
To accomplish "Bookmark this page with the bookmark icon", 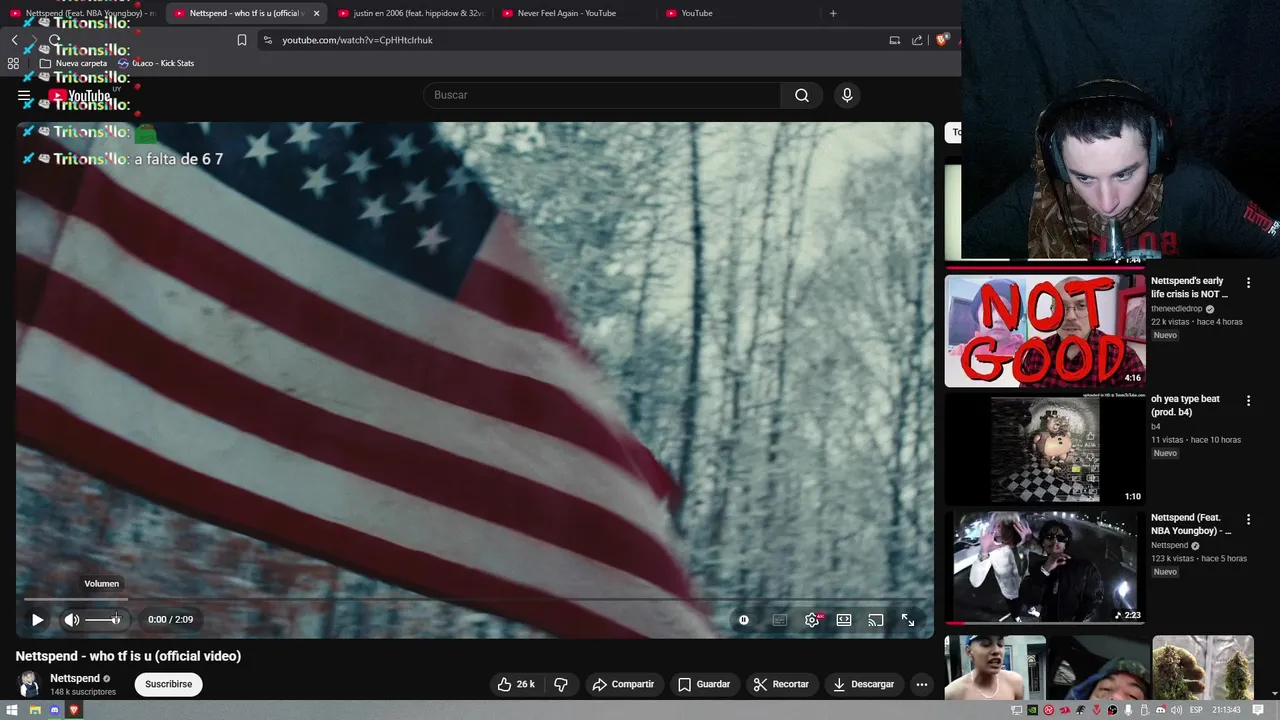I will coord(242,40).
